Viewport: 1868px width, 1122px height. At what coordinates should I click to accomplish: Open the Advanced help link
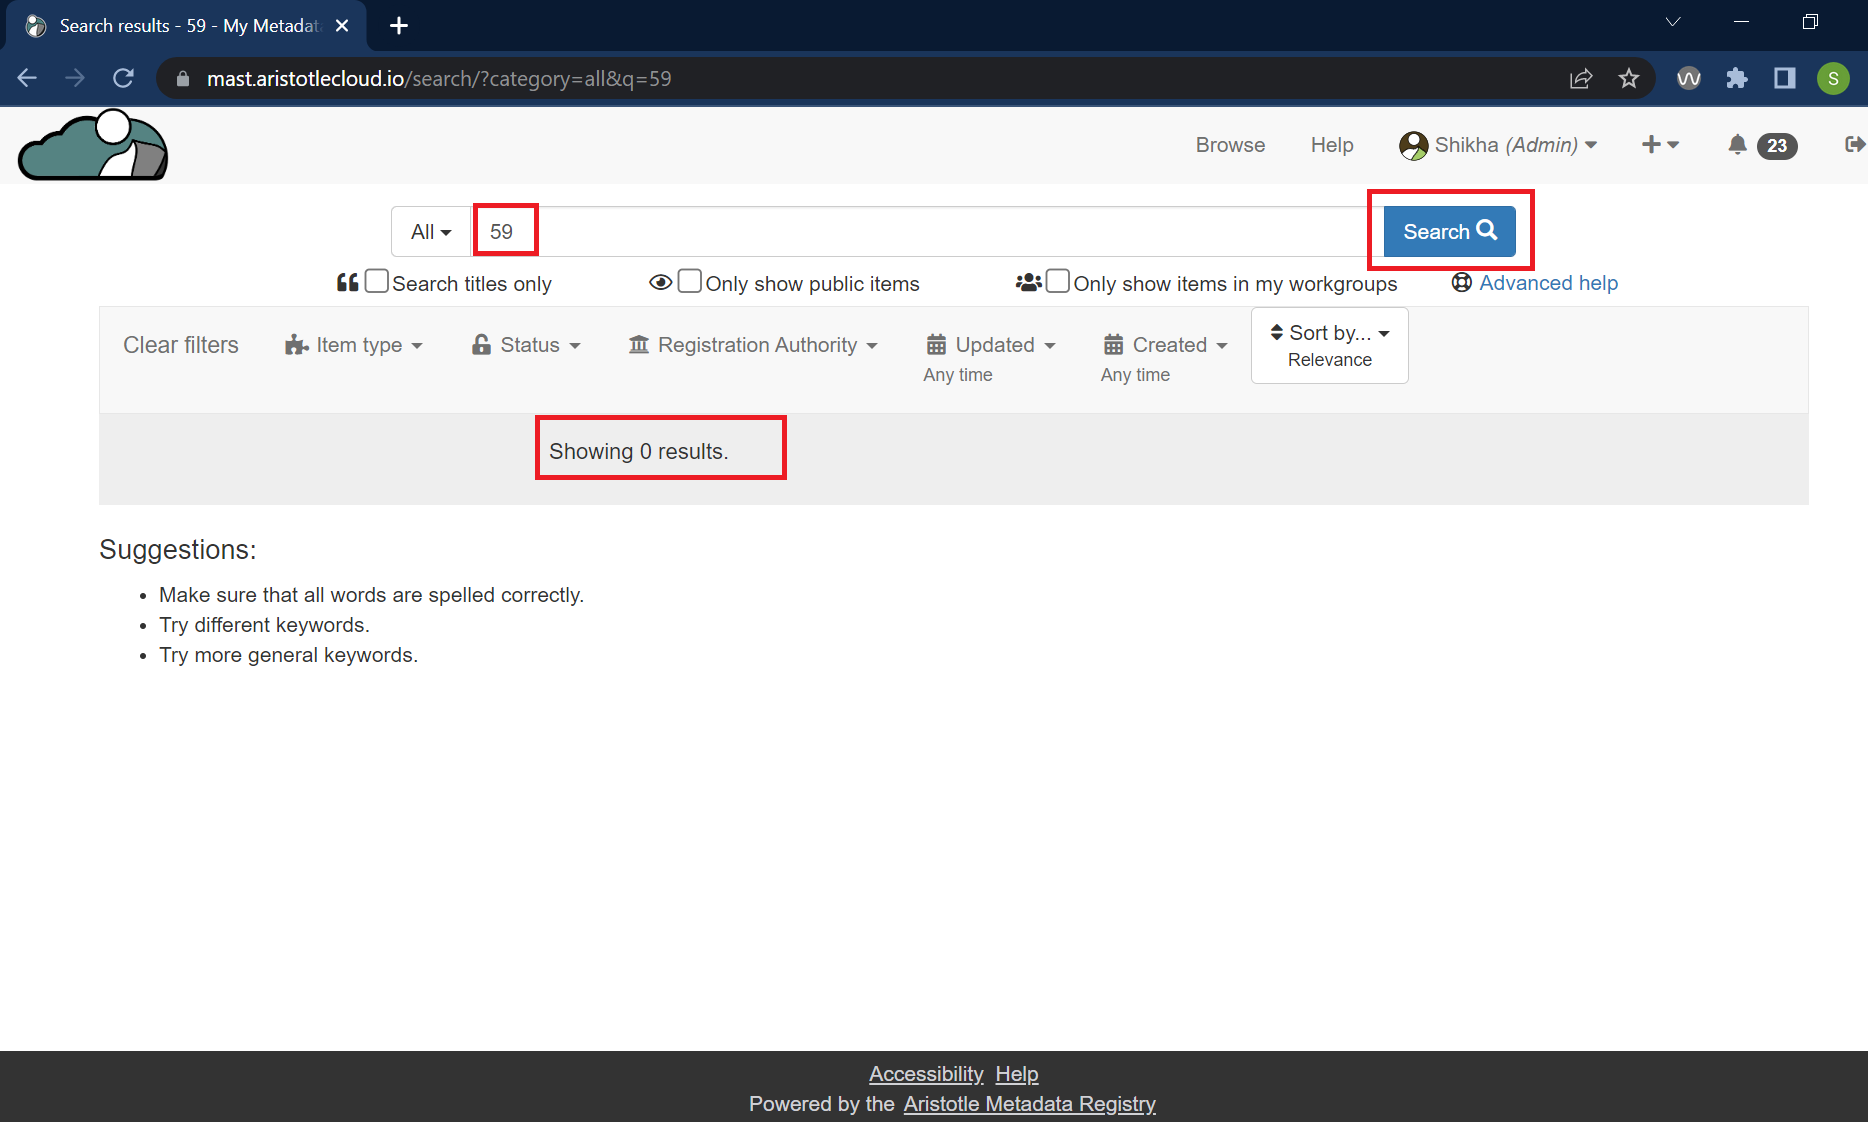[1548, 283]
